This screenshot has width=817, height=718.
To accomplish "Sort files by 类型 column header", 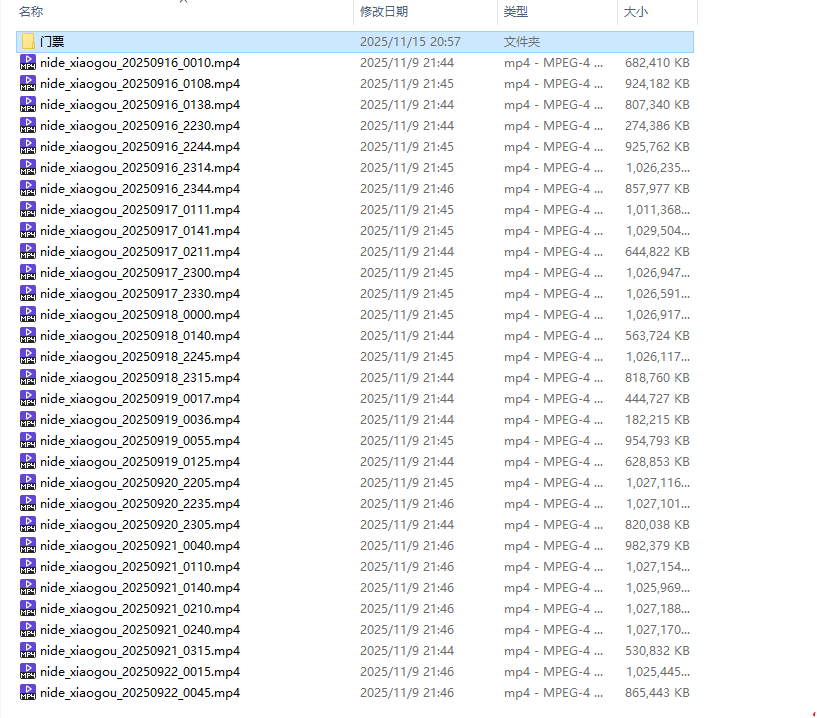I will pyautogui.click(x=516, y=12).
